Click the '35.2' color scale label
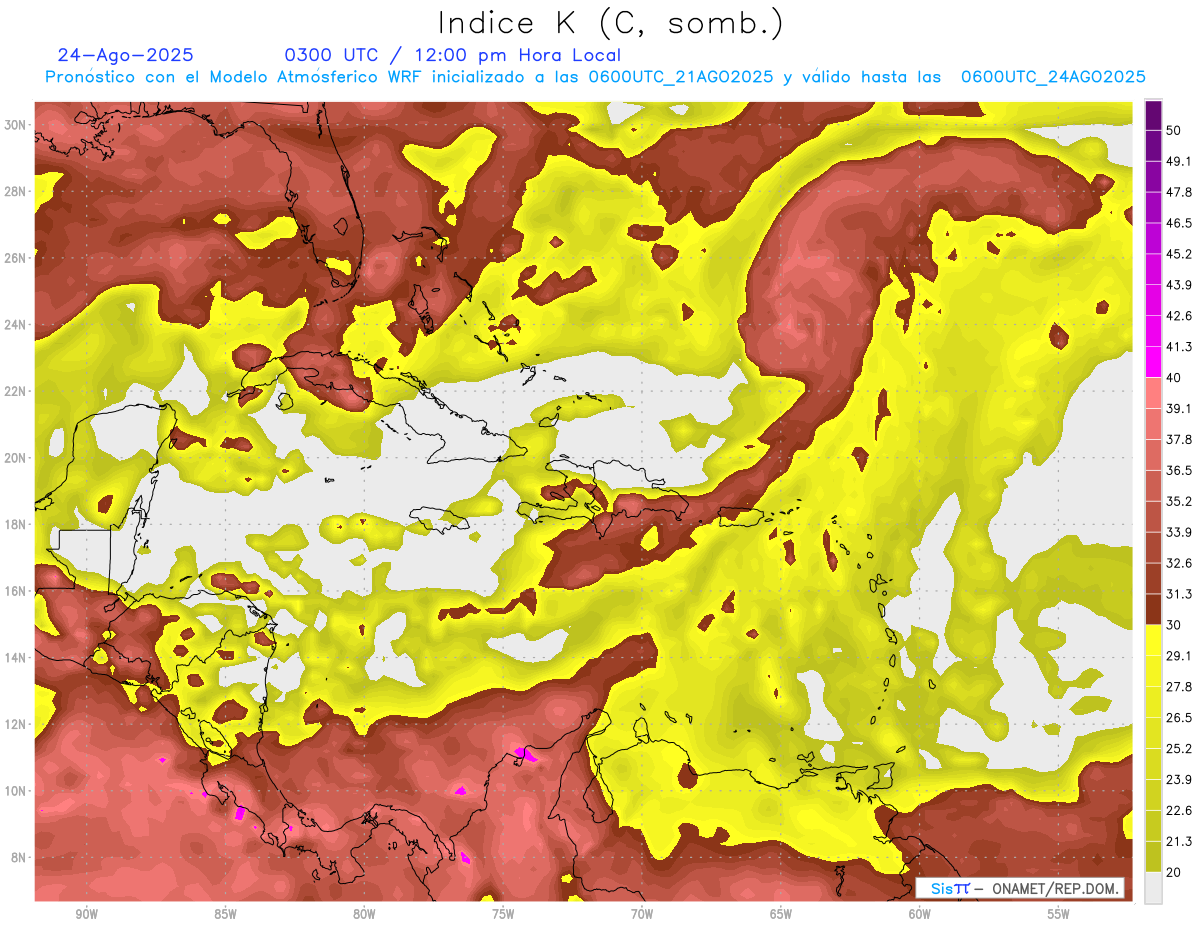 pyautogui.click(x=1178, y=501)
